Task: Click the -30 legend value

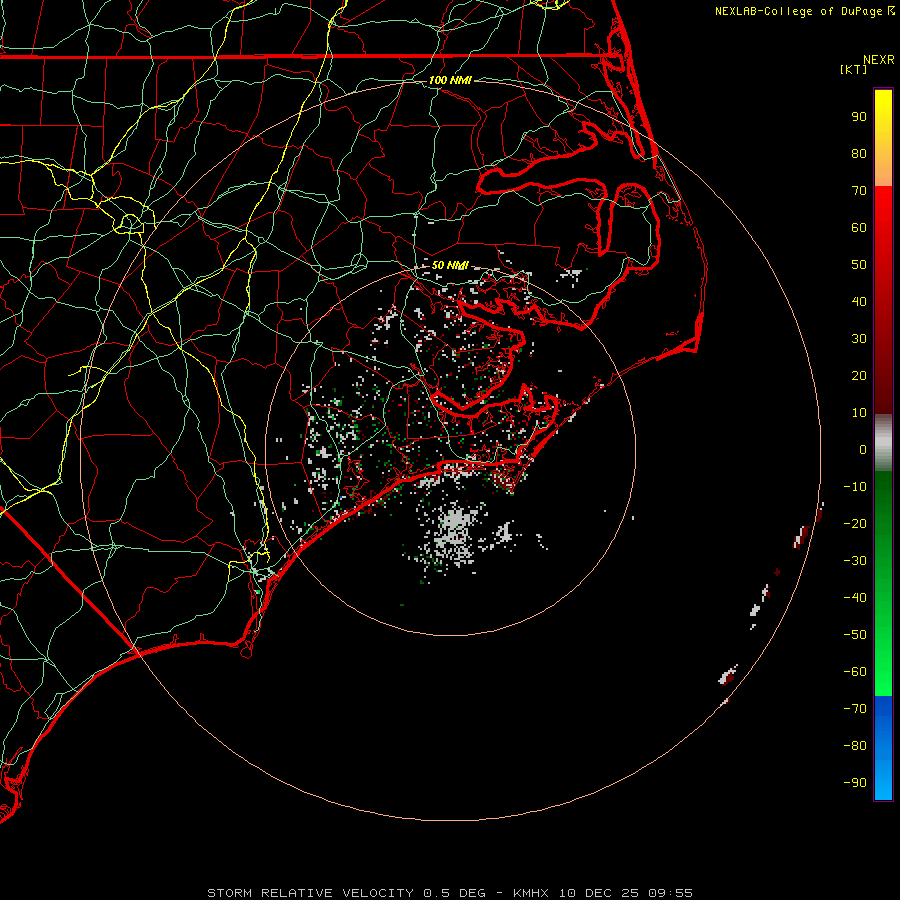Action: pyautogui.click(x=855, y=561)
